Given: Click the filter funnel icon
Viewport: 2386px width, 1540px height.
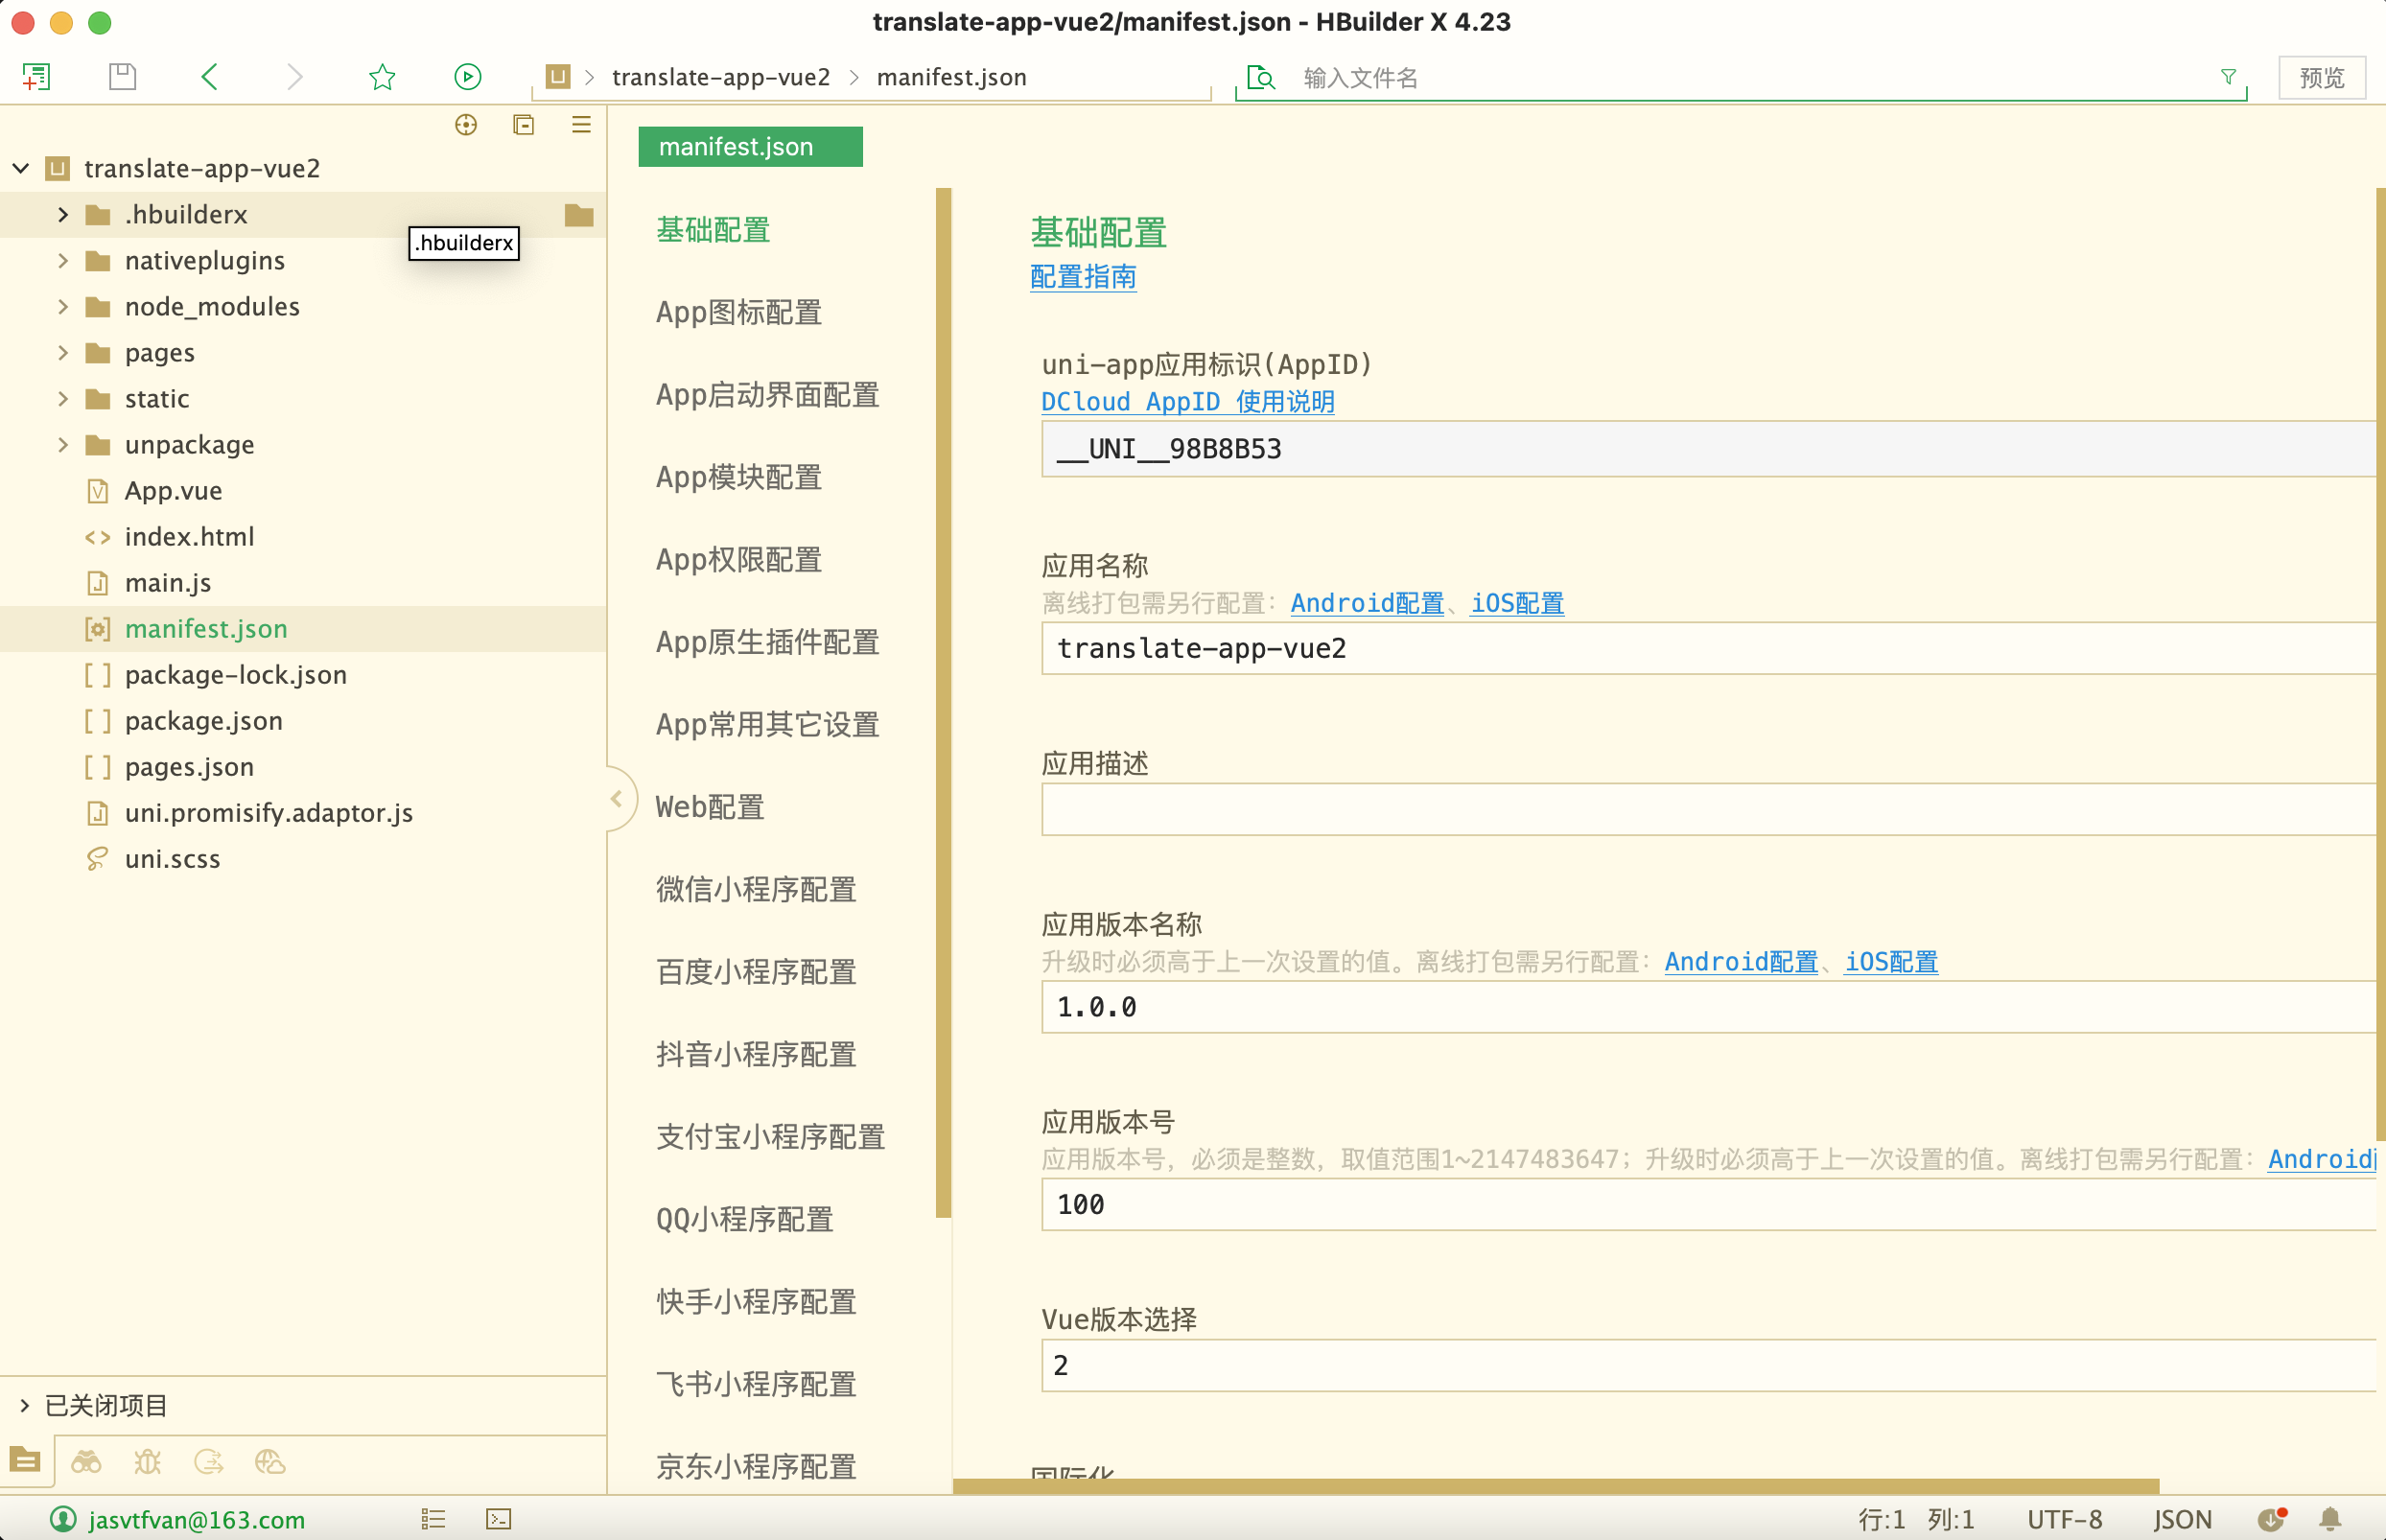Looking at the screenshot, I should (2228, 77).
